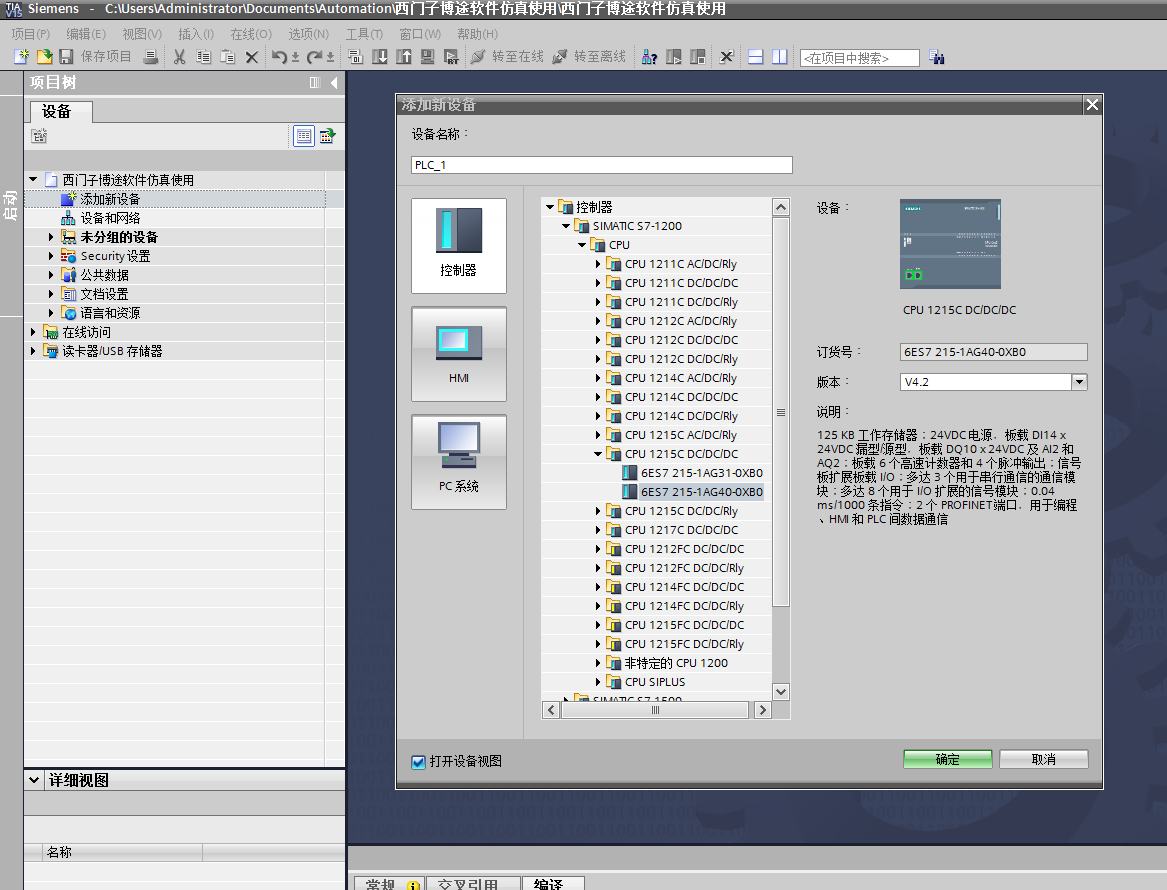Click the new project toolbar icon
The image size is (1167, 890).
click(22, 57)
